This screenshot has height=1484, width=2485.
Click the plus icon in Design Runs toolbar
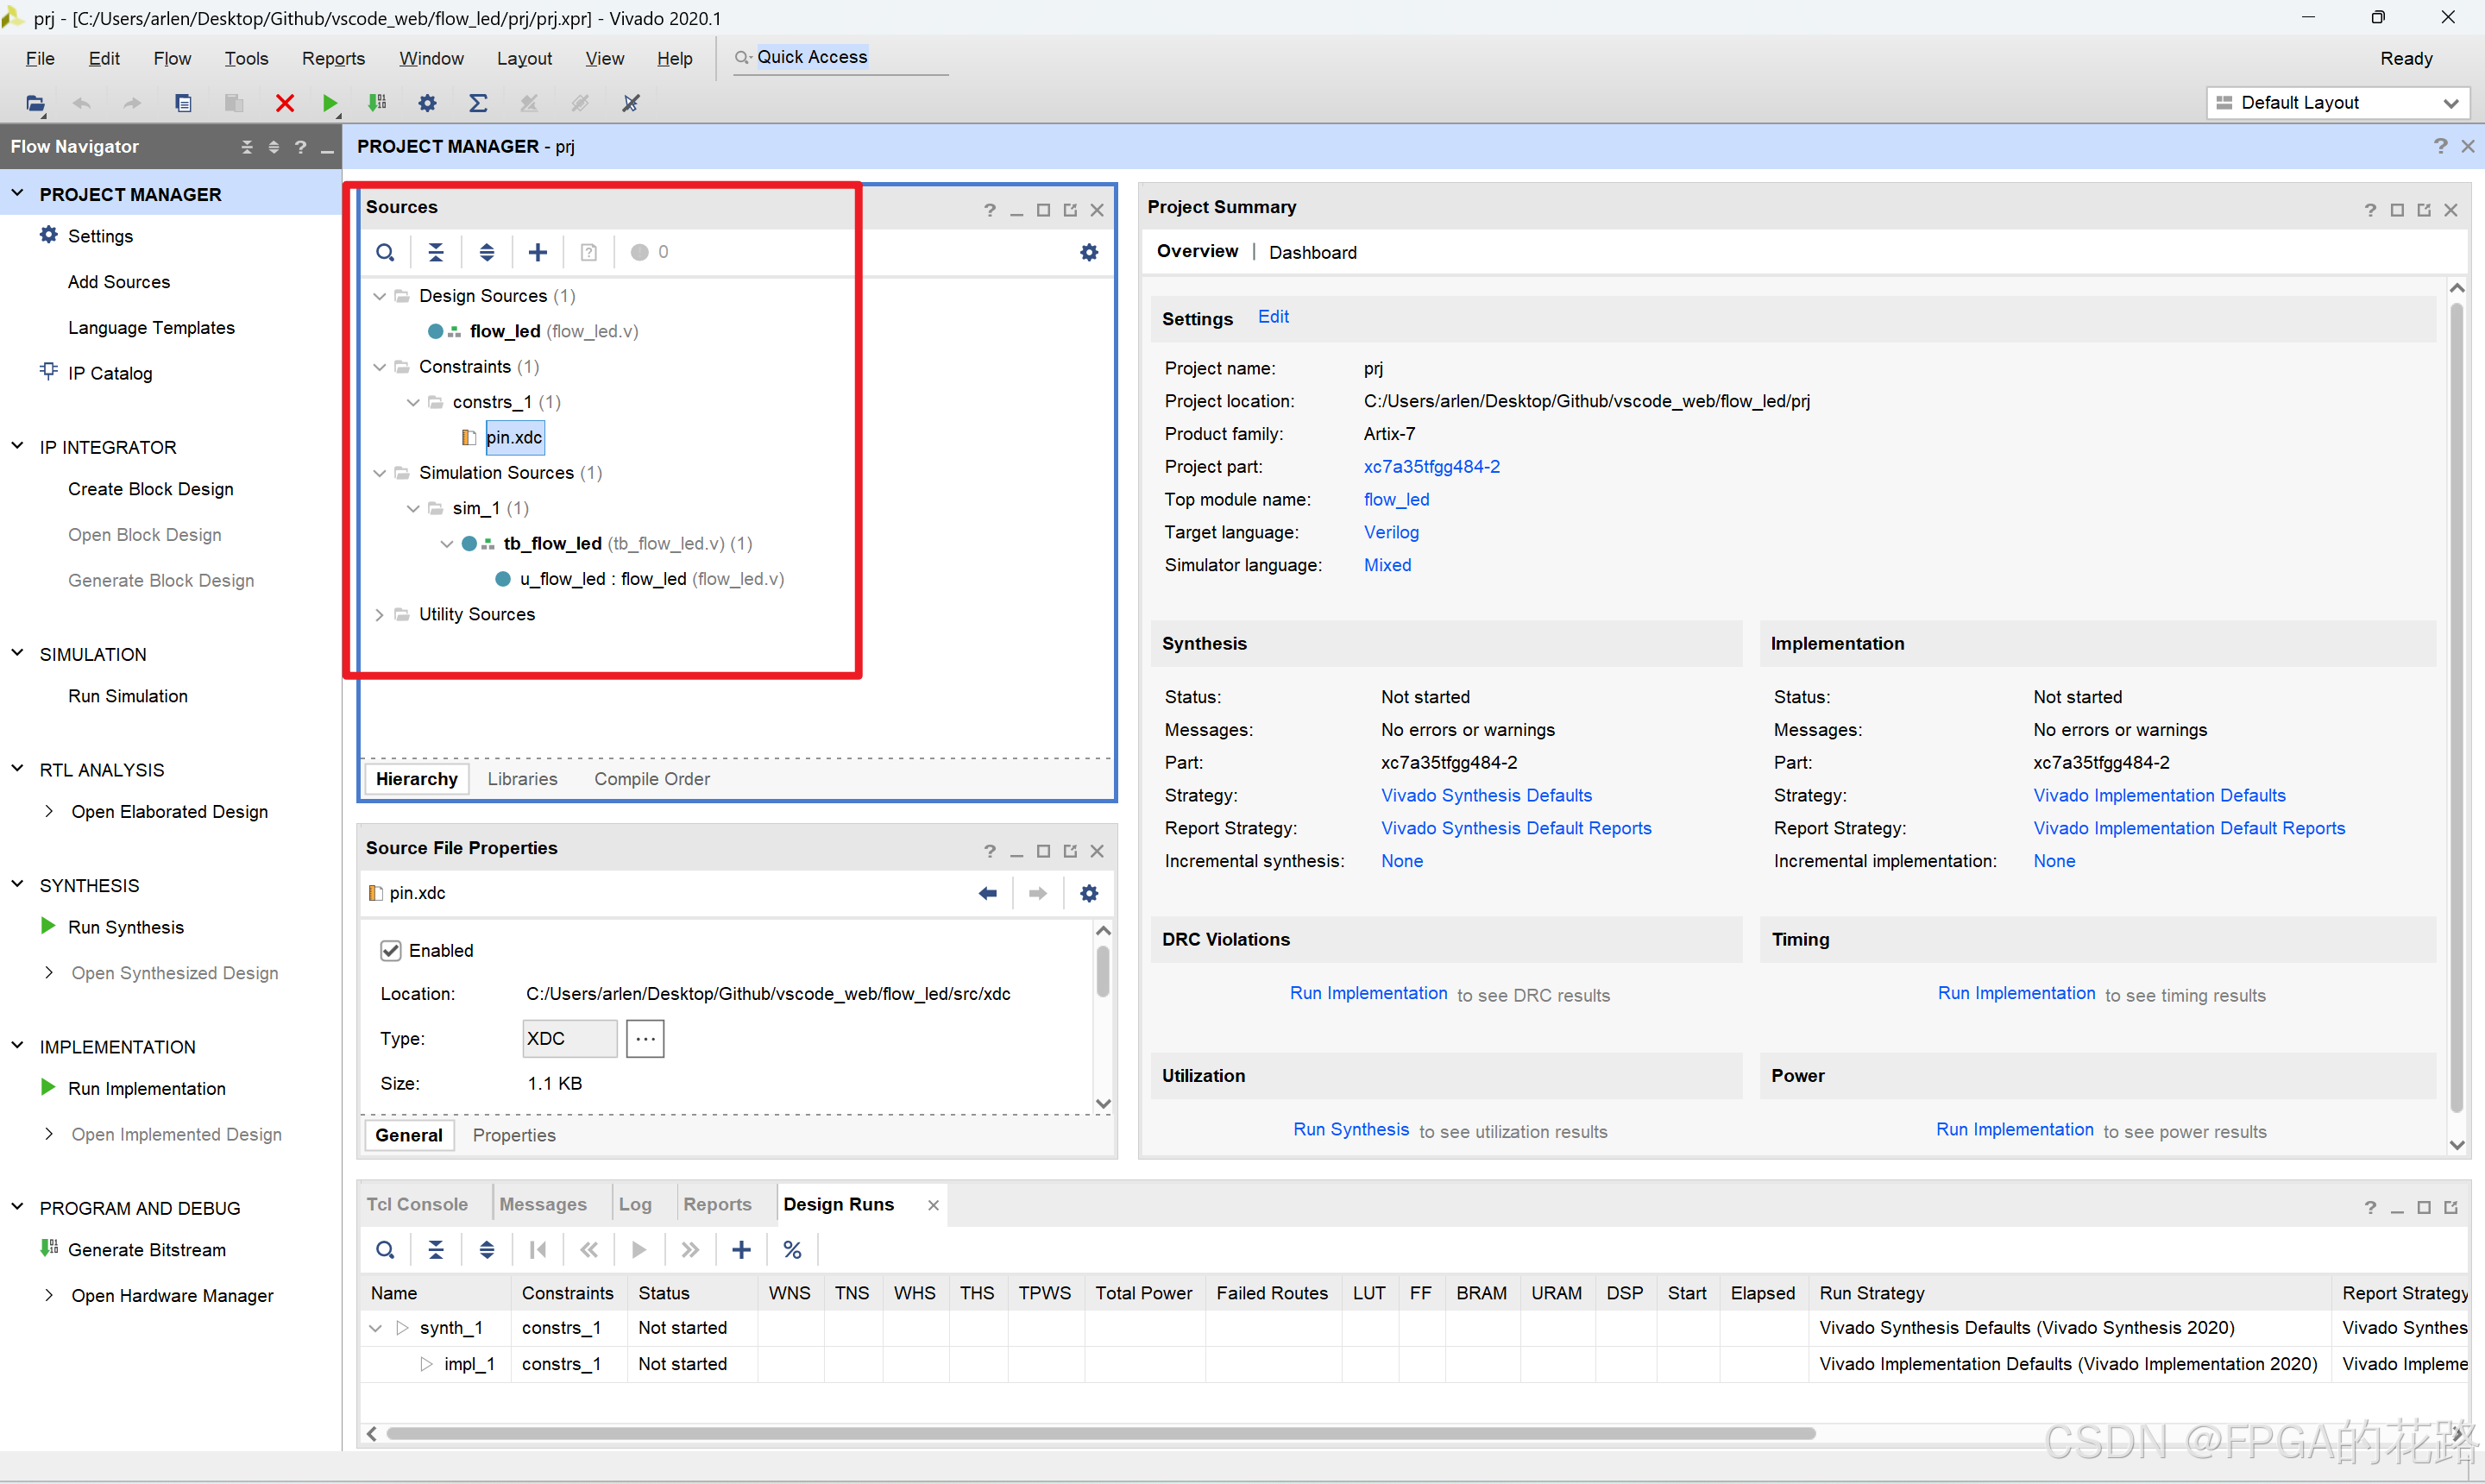coord(742,1250)
